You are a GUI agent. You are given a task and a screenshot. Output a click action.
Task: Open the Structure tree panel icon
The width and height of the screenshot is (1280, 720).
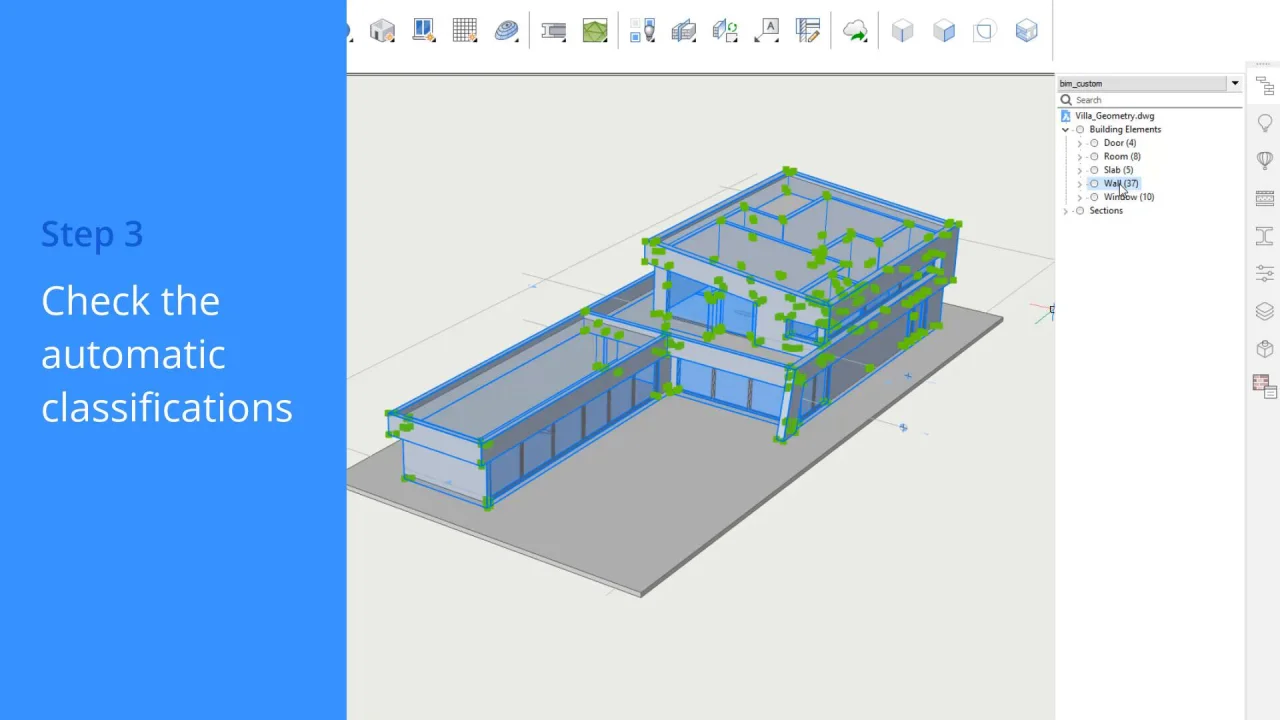(x=1265, y=87)
